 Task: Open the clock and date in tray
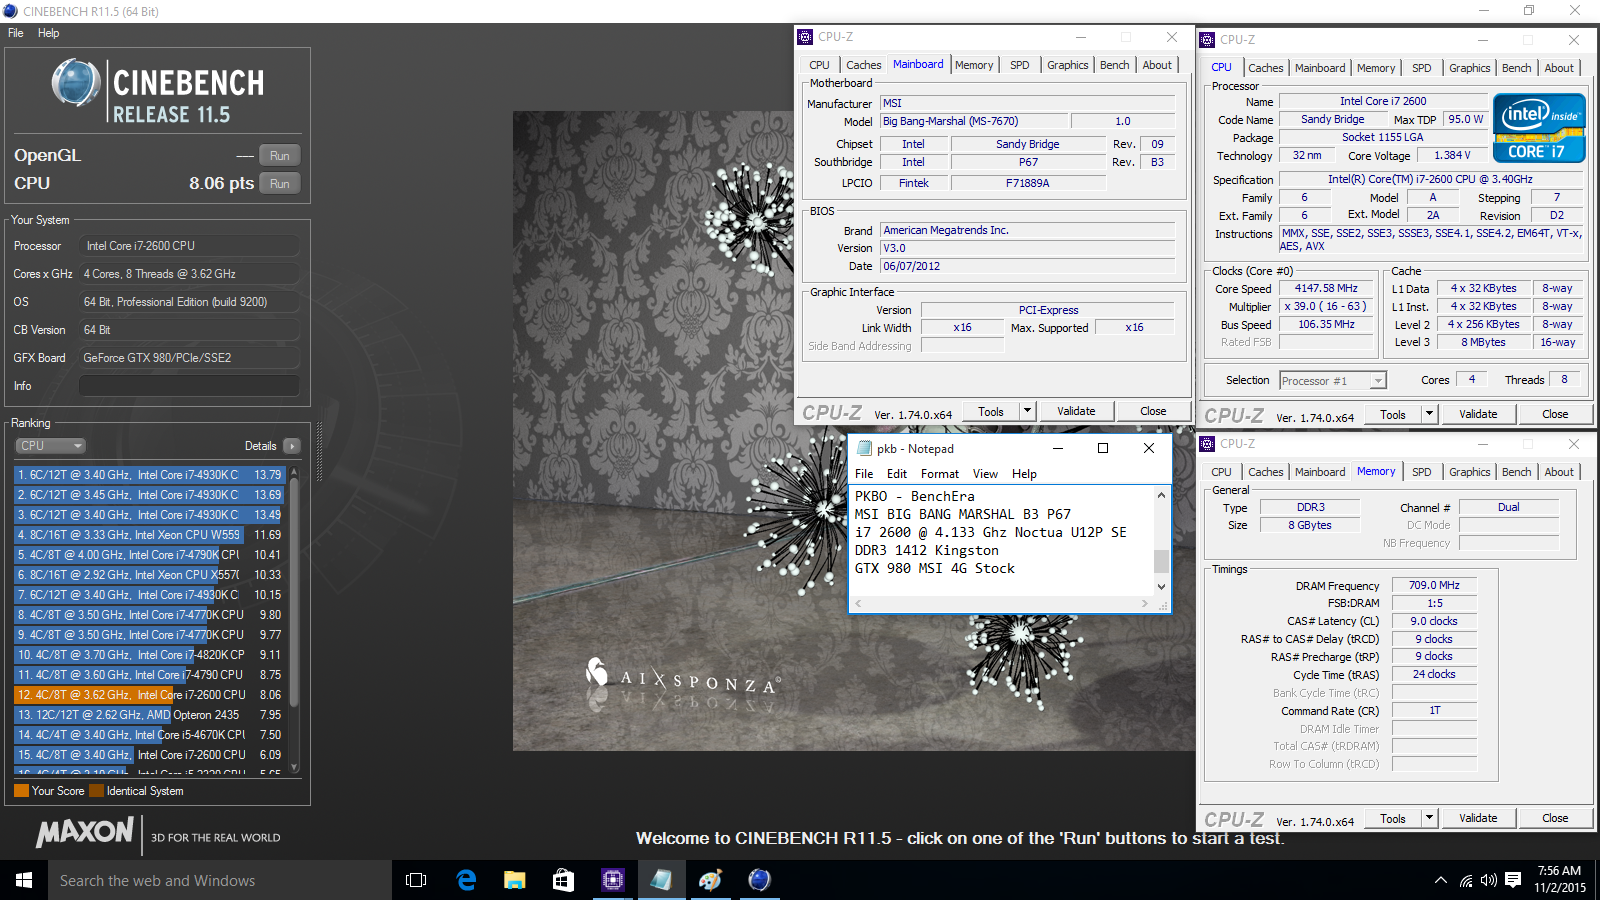[x=1560, y=879]
